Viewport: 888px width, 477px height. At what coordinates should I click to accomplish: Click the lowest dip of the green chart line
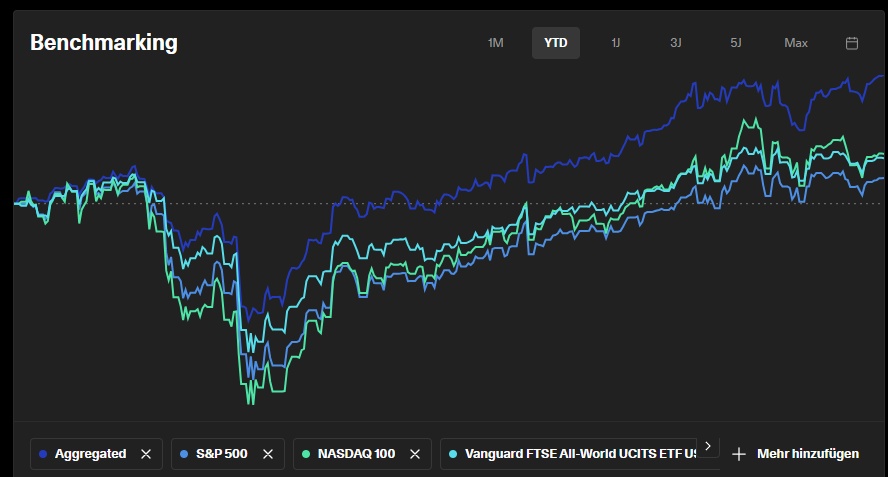pyautogui.click(x=250, y=403)
